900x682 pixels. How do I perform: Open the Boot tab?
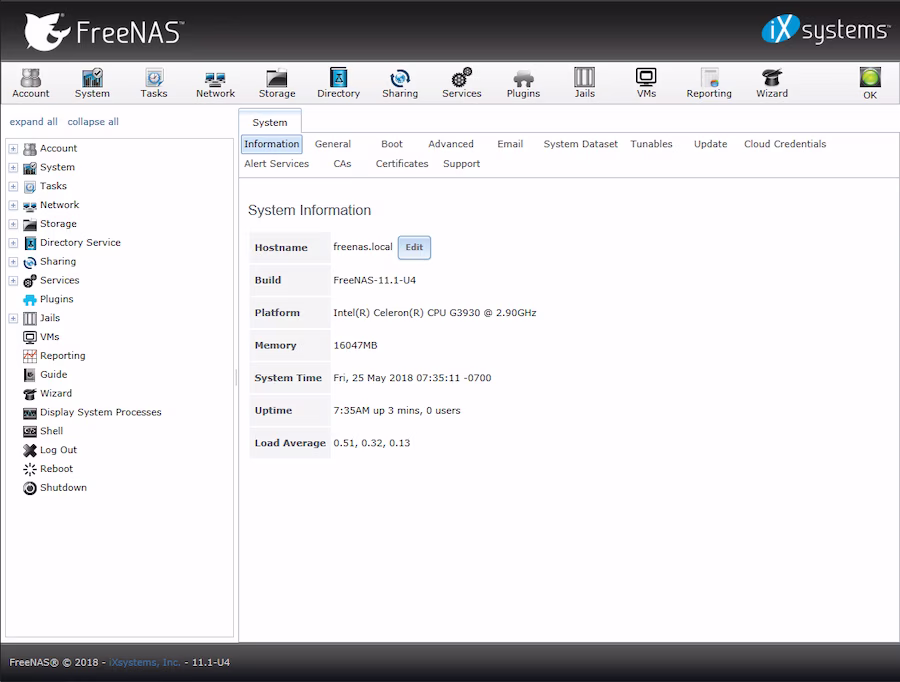[391, 144]
